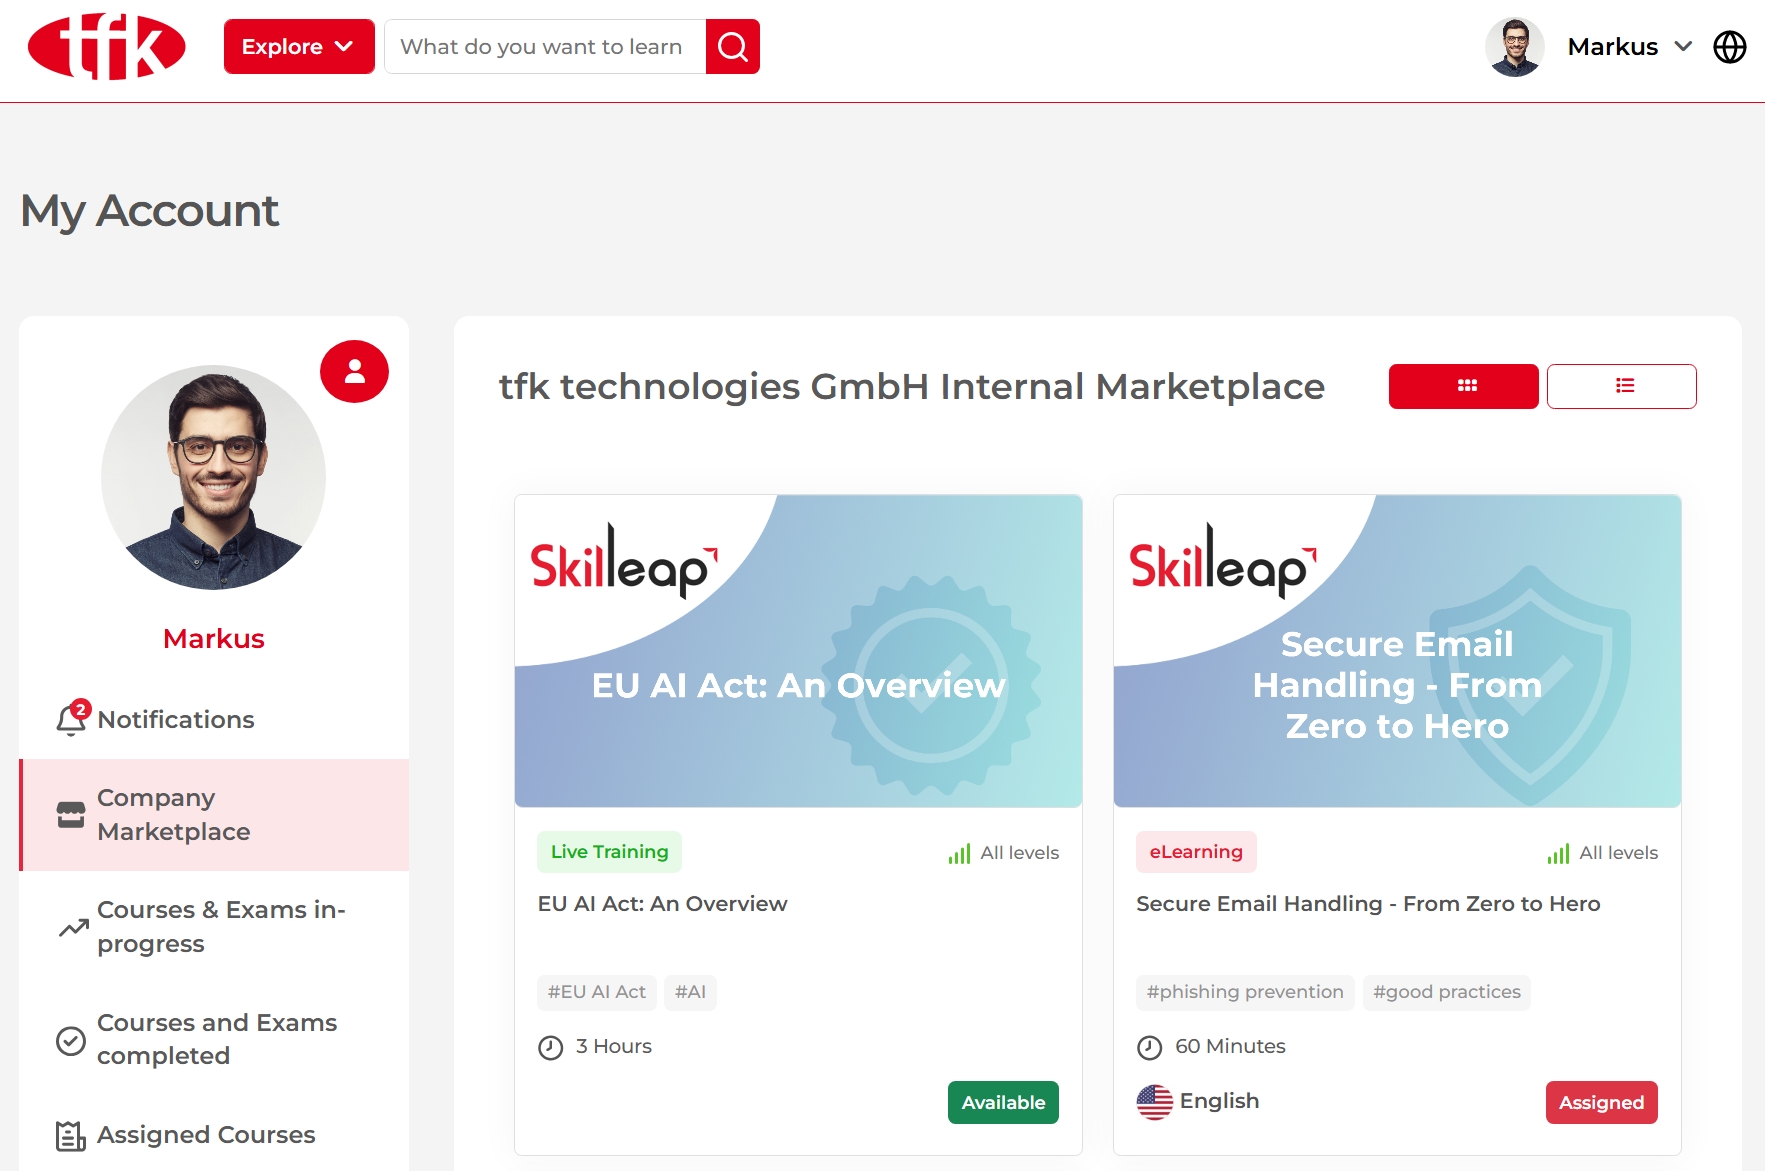Open the Explore dropdown menu
Viewport: 1765px width, 1171px height.
pos(299,47)
